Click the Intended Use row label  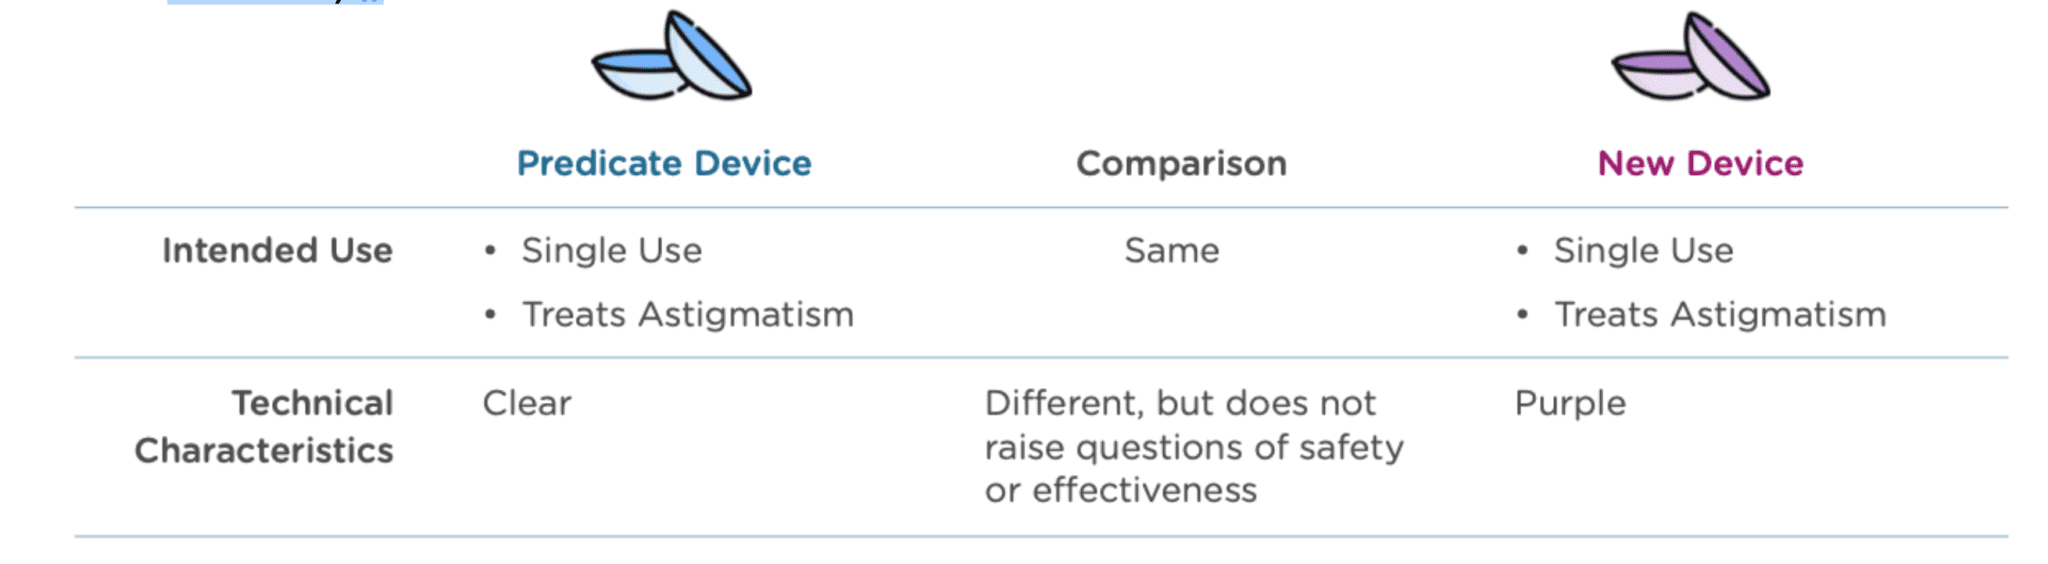pos(277,250)
